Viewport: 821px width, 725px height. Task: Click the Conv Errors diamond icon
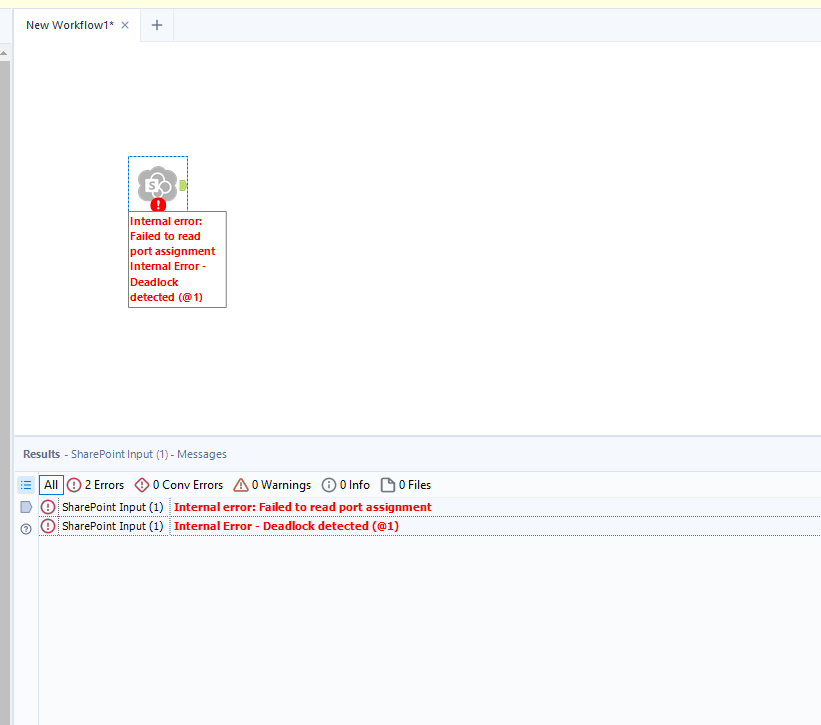tap(141, 485)
